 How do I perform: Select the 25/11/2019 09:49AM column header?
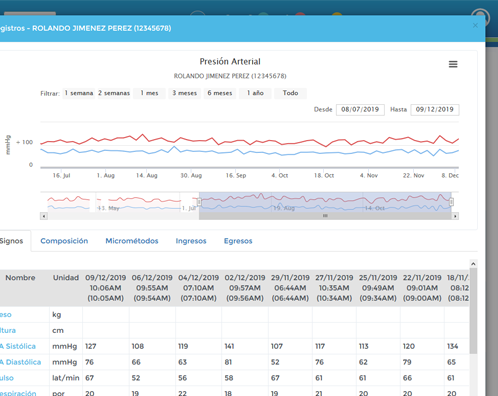(378, 288)
